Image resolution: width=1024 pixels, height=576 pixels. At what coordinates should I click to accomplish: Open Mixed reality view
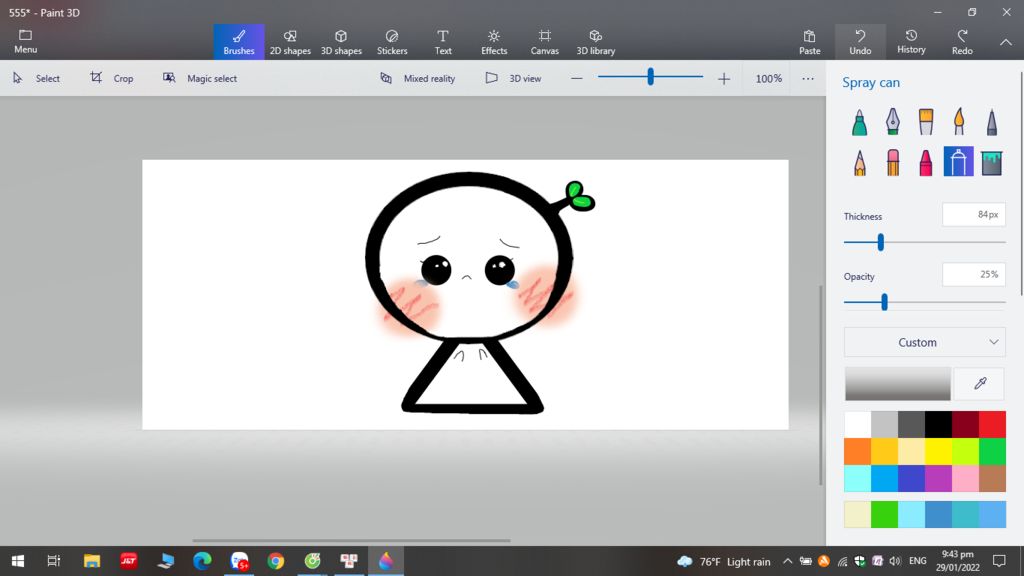click(x=417, y=78)
